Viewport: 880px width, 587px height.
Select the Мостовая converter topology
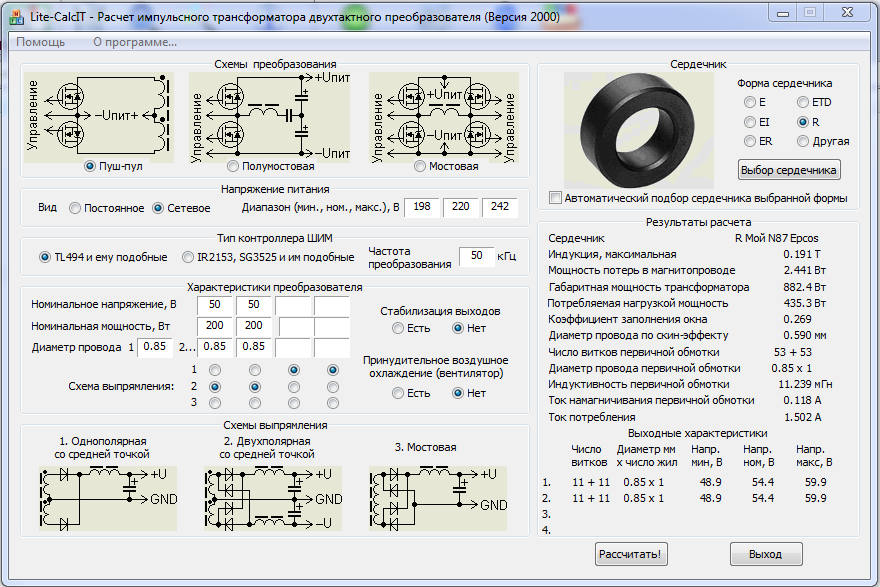pos(420,166)
